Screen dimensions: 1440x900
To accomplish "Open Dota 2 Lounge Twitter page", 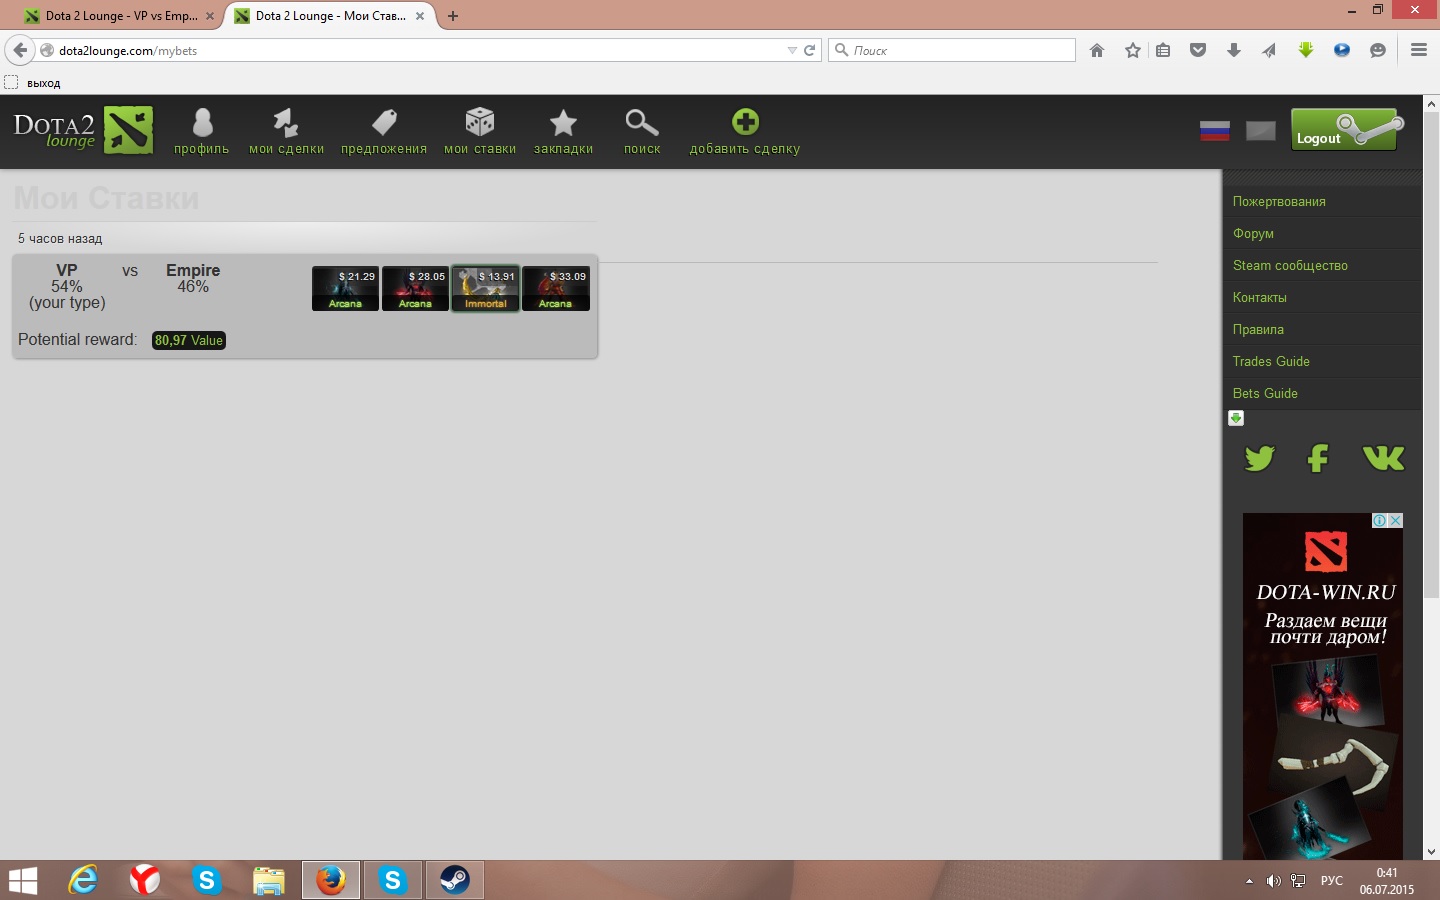I will [x=1260, y=458].
